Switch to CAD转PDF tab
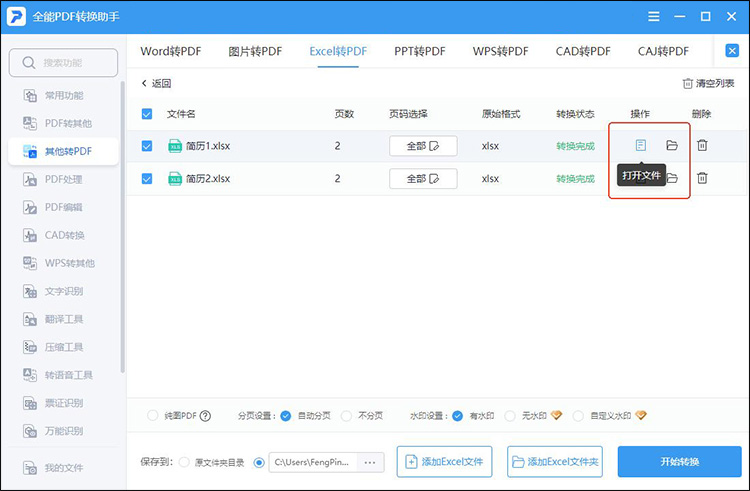Image resolution: width=750 pixels, height=491 pixels. 583,51
